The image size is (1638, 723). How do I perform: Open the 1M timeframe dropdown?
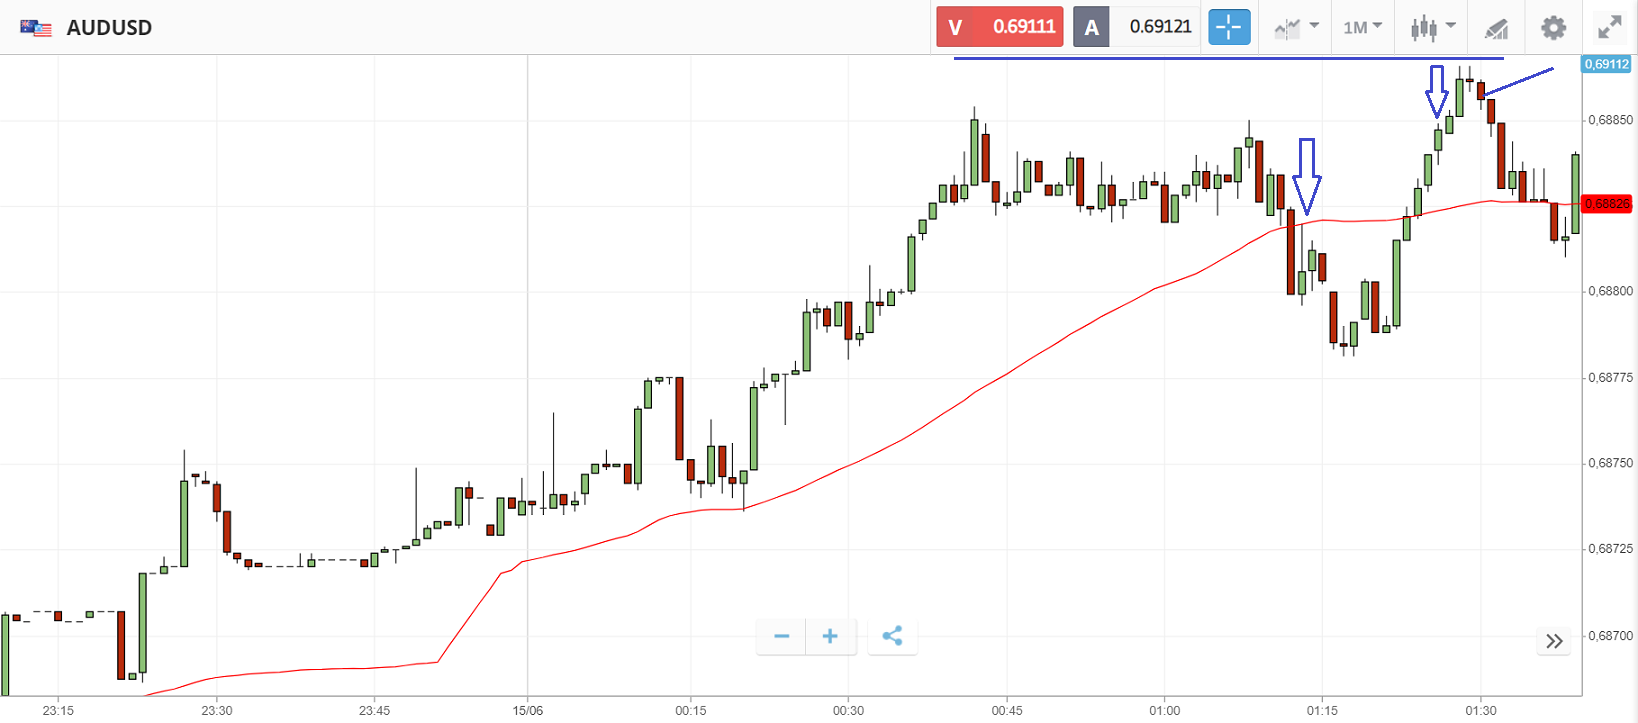(1362, 27)
